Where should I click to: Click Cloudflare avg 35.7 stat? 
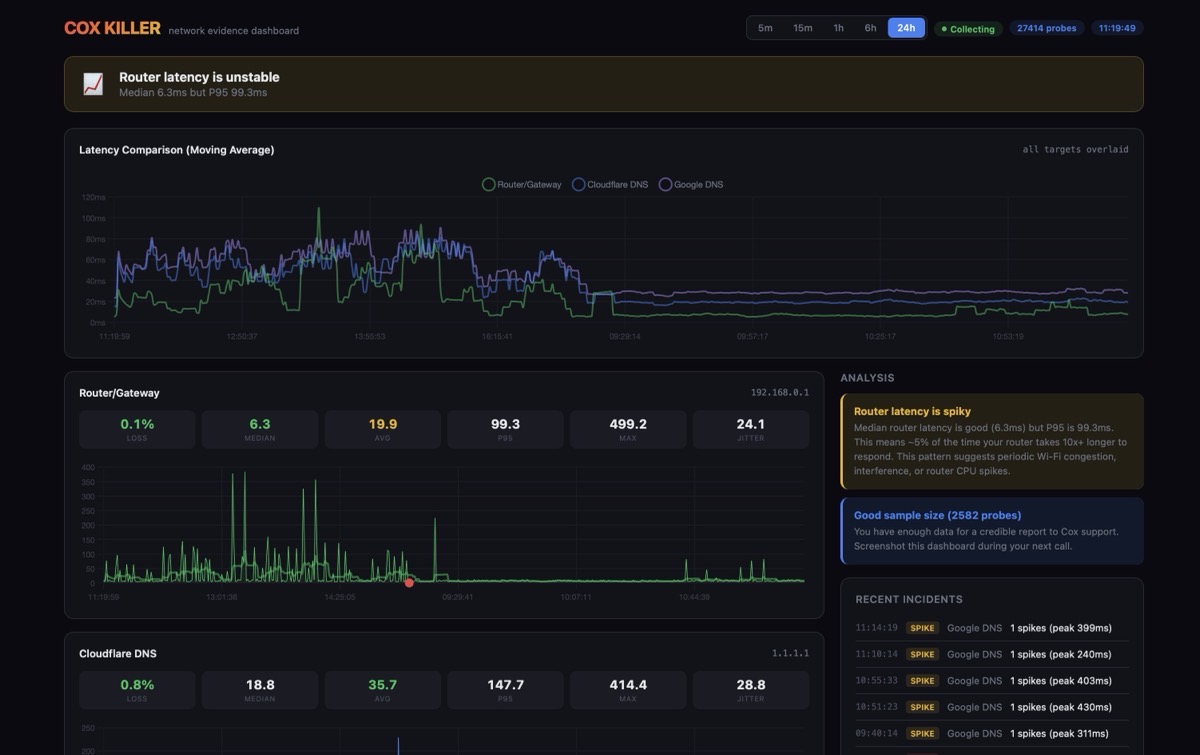pyautogui.click(x=383, y=690)
